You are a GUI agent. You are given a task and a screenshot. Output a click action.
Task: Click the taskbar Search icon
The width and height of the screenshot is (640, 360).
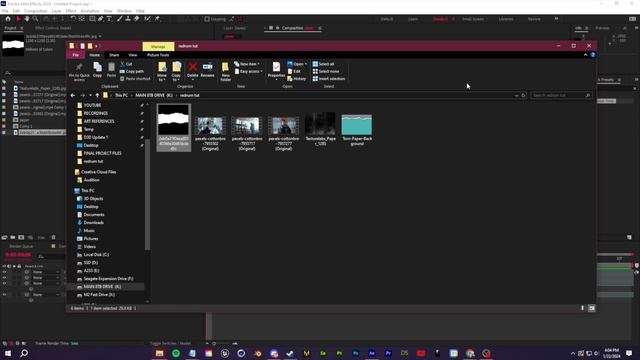(x=24, y=353)
